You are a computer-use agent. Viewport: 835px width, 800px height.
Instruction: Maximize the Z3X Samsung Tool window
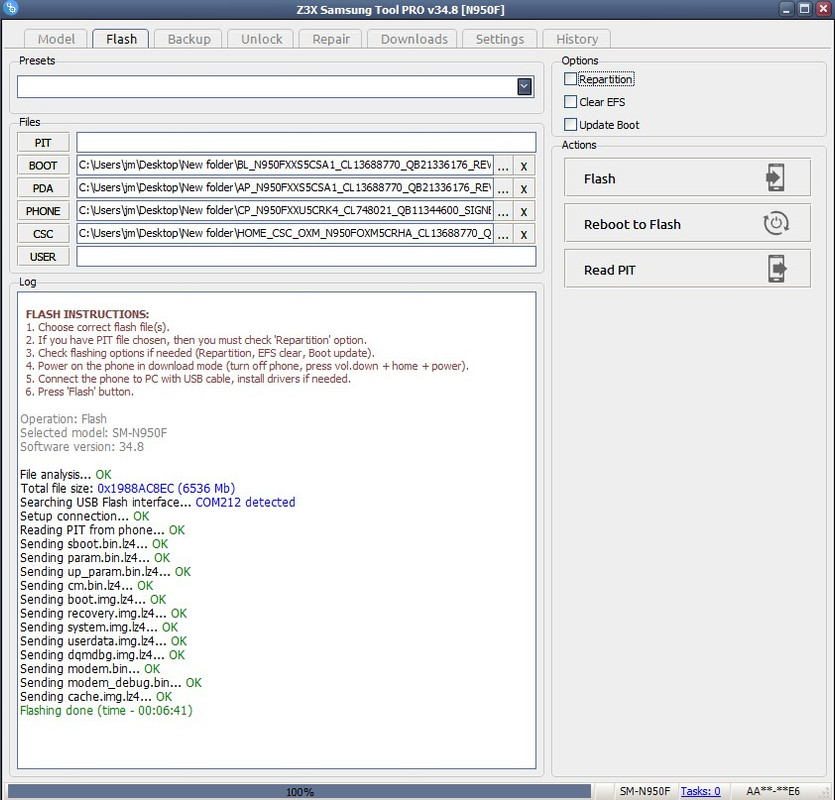tap(805, 9)
